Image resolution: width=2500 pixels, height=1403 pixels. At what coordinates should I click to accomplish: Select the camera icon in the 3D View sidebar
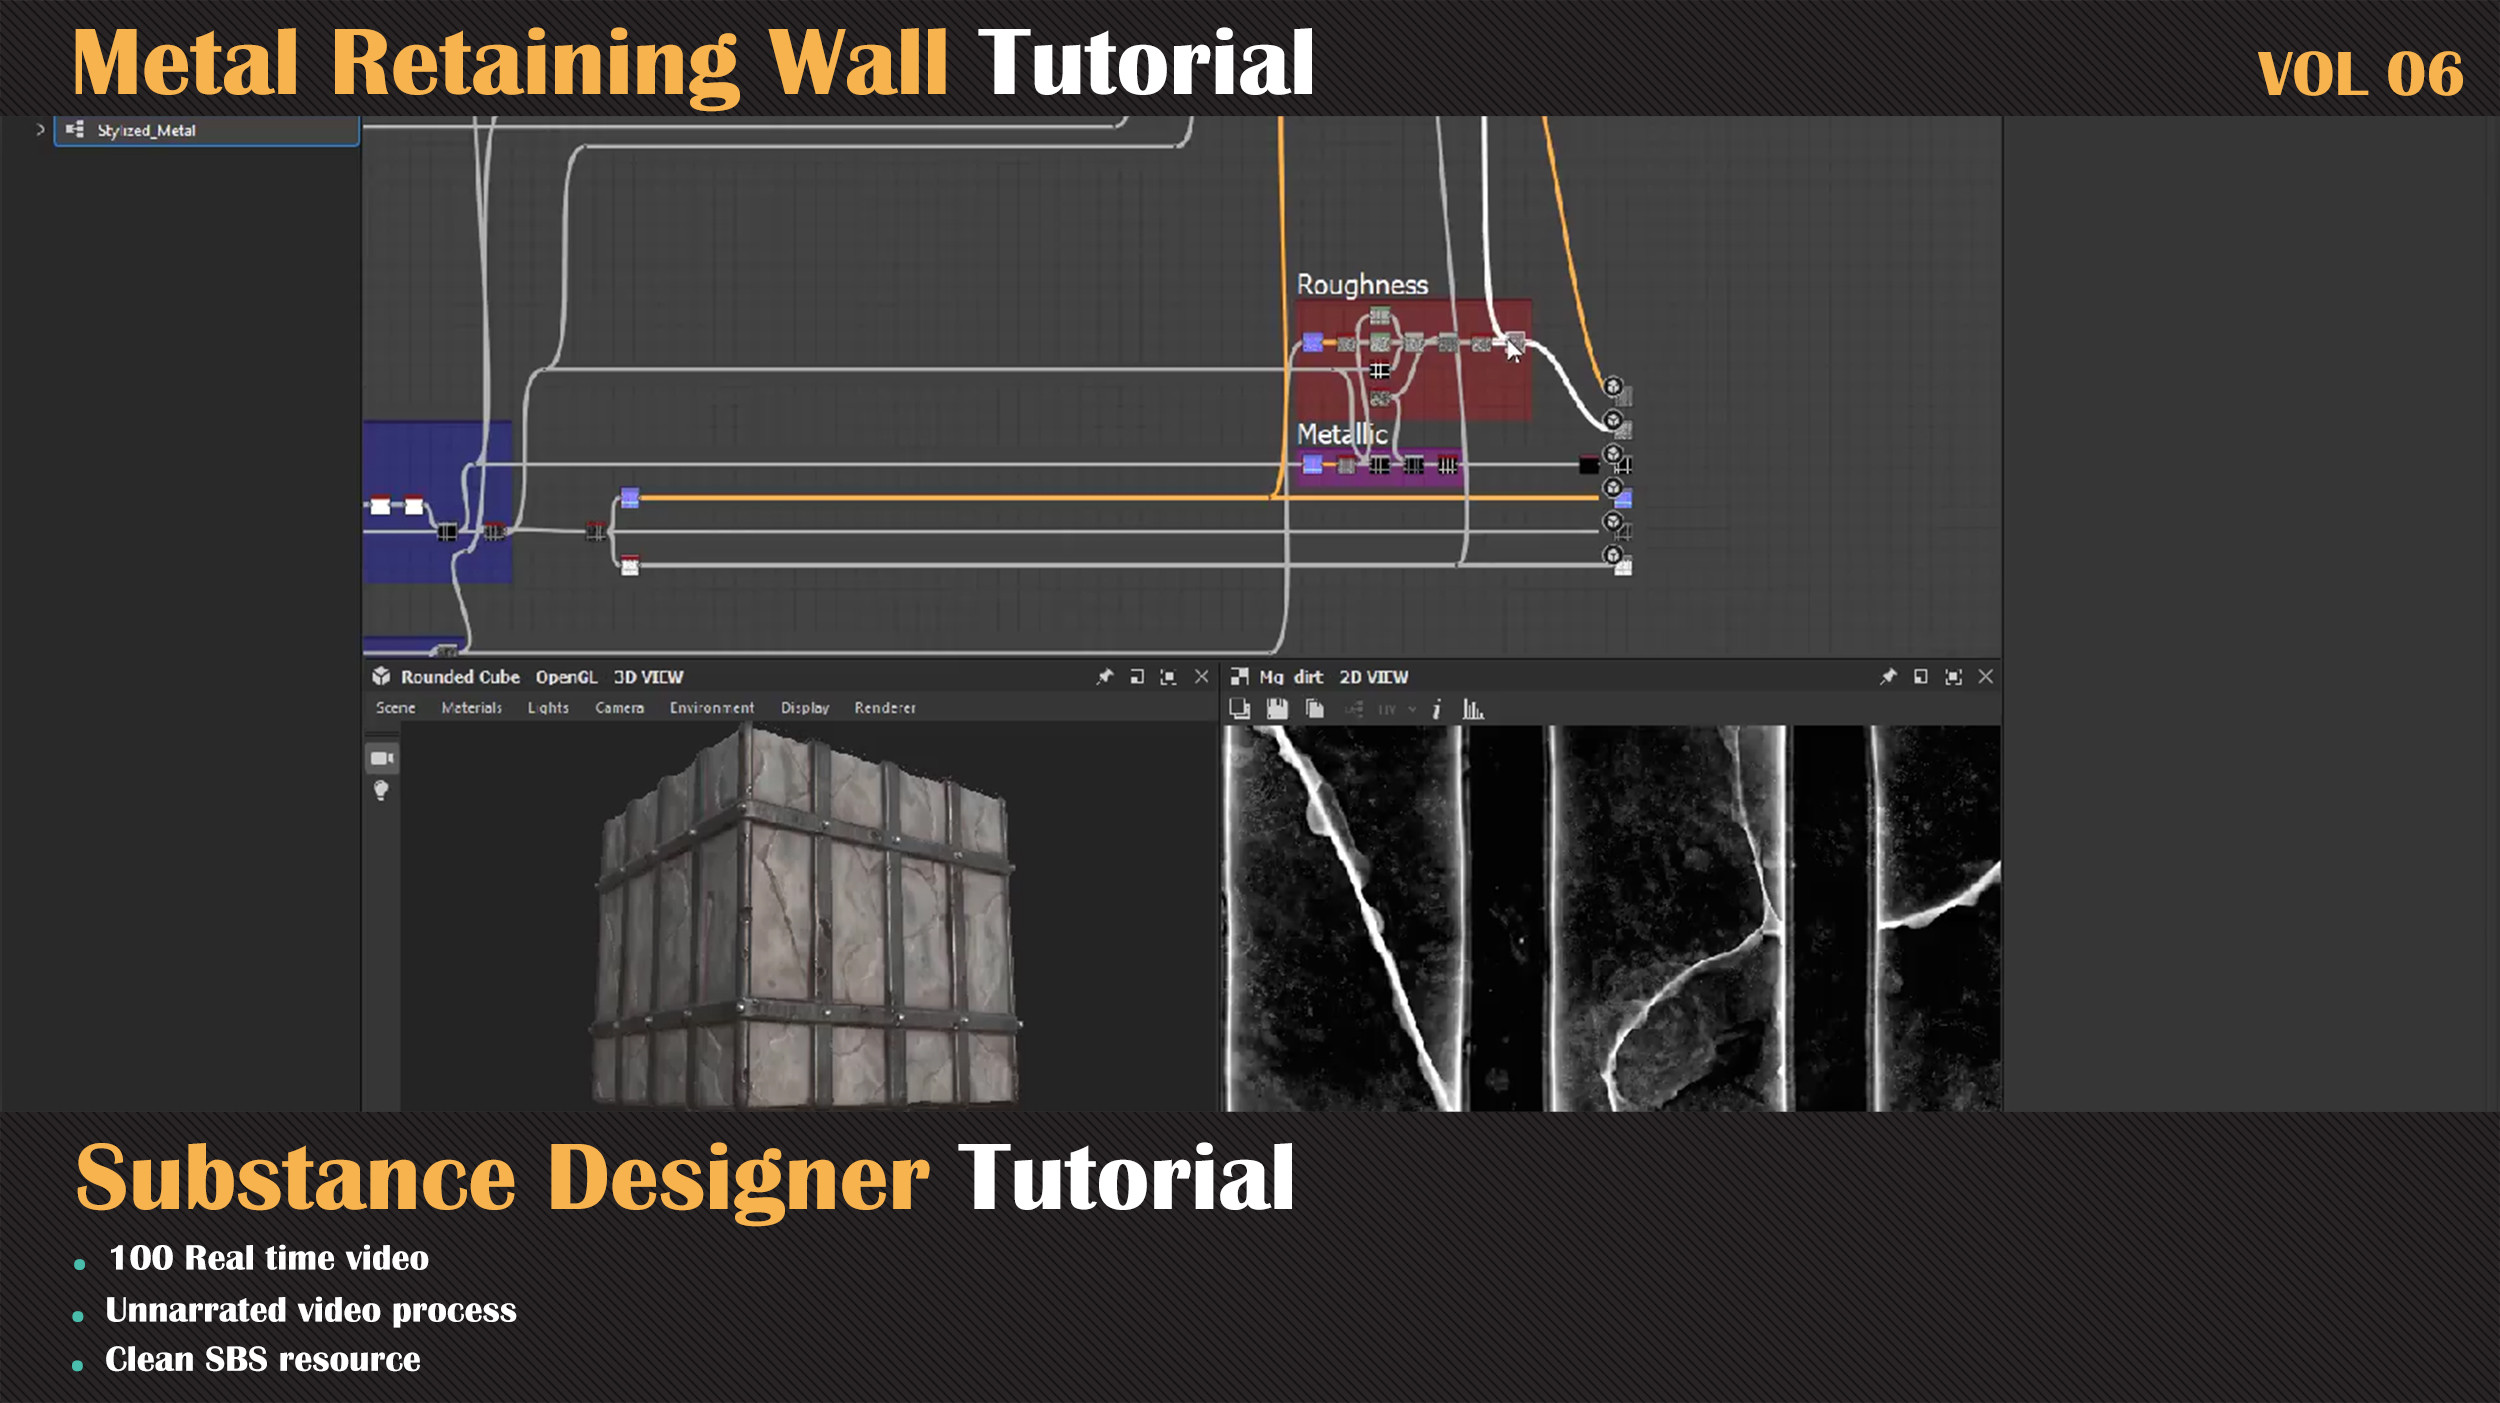pos(380,757)
